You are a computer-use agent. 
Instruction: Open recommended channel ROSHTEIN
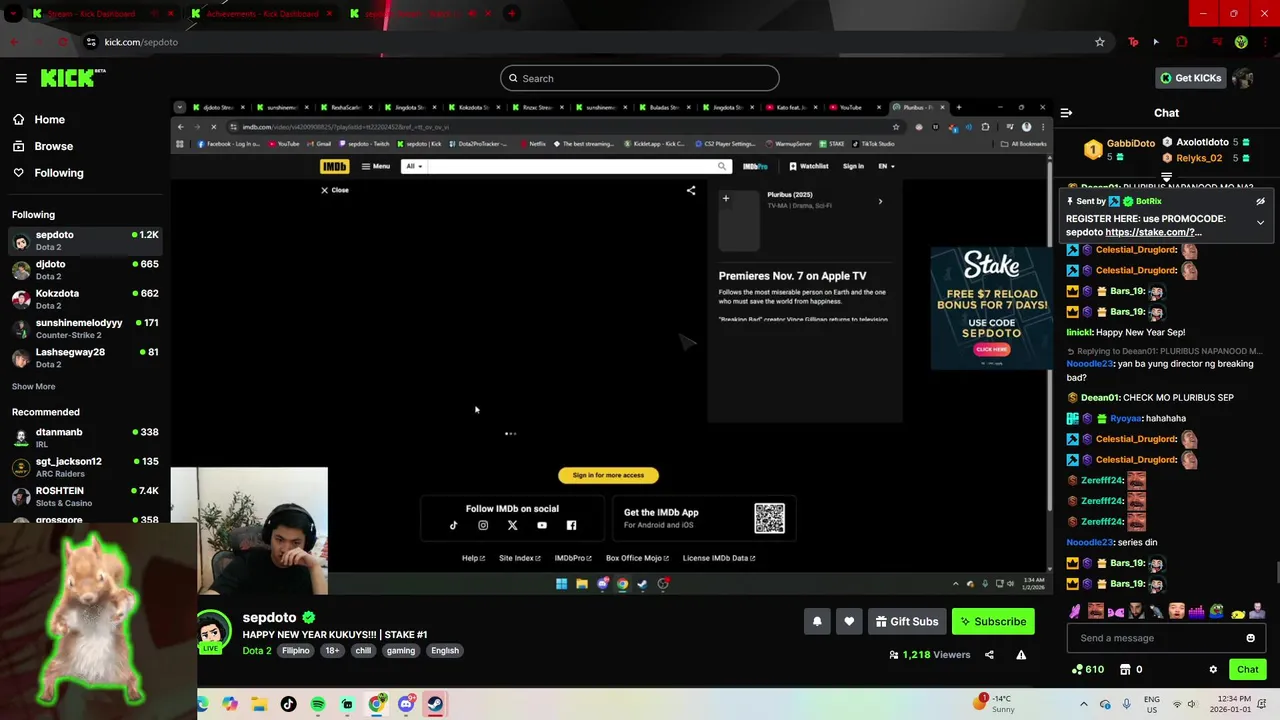[85, 496]
